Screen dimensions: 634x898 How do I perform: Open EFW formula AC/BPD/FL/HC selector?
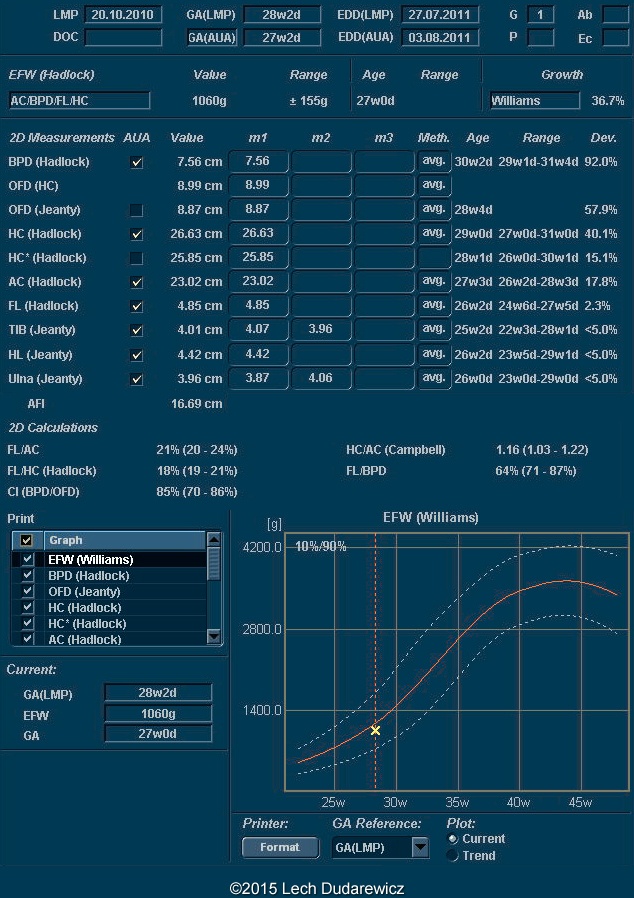[x=80, y=101]
